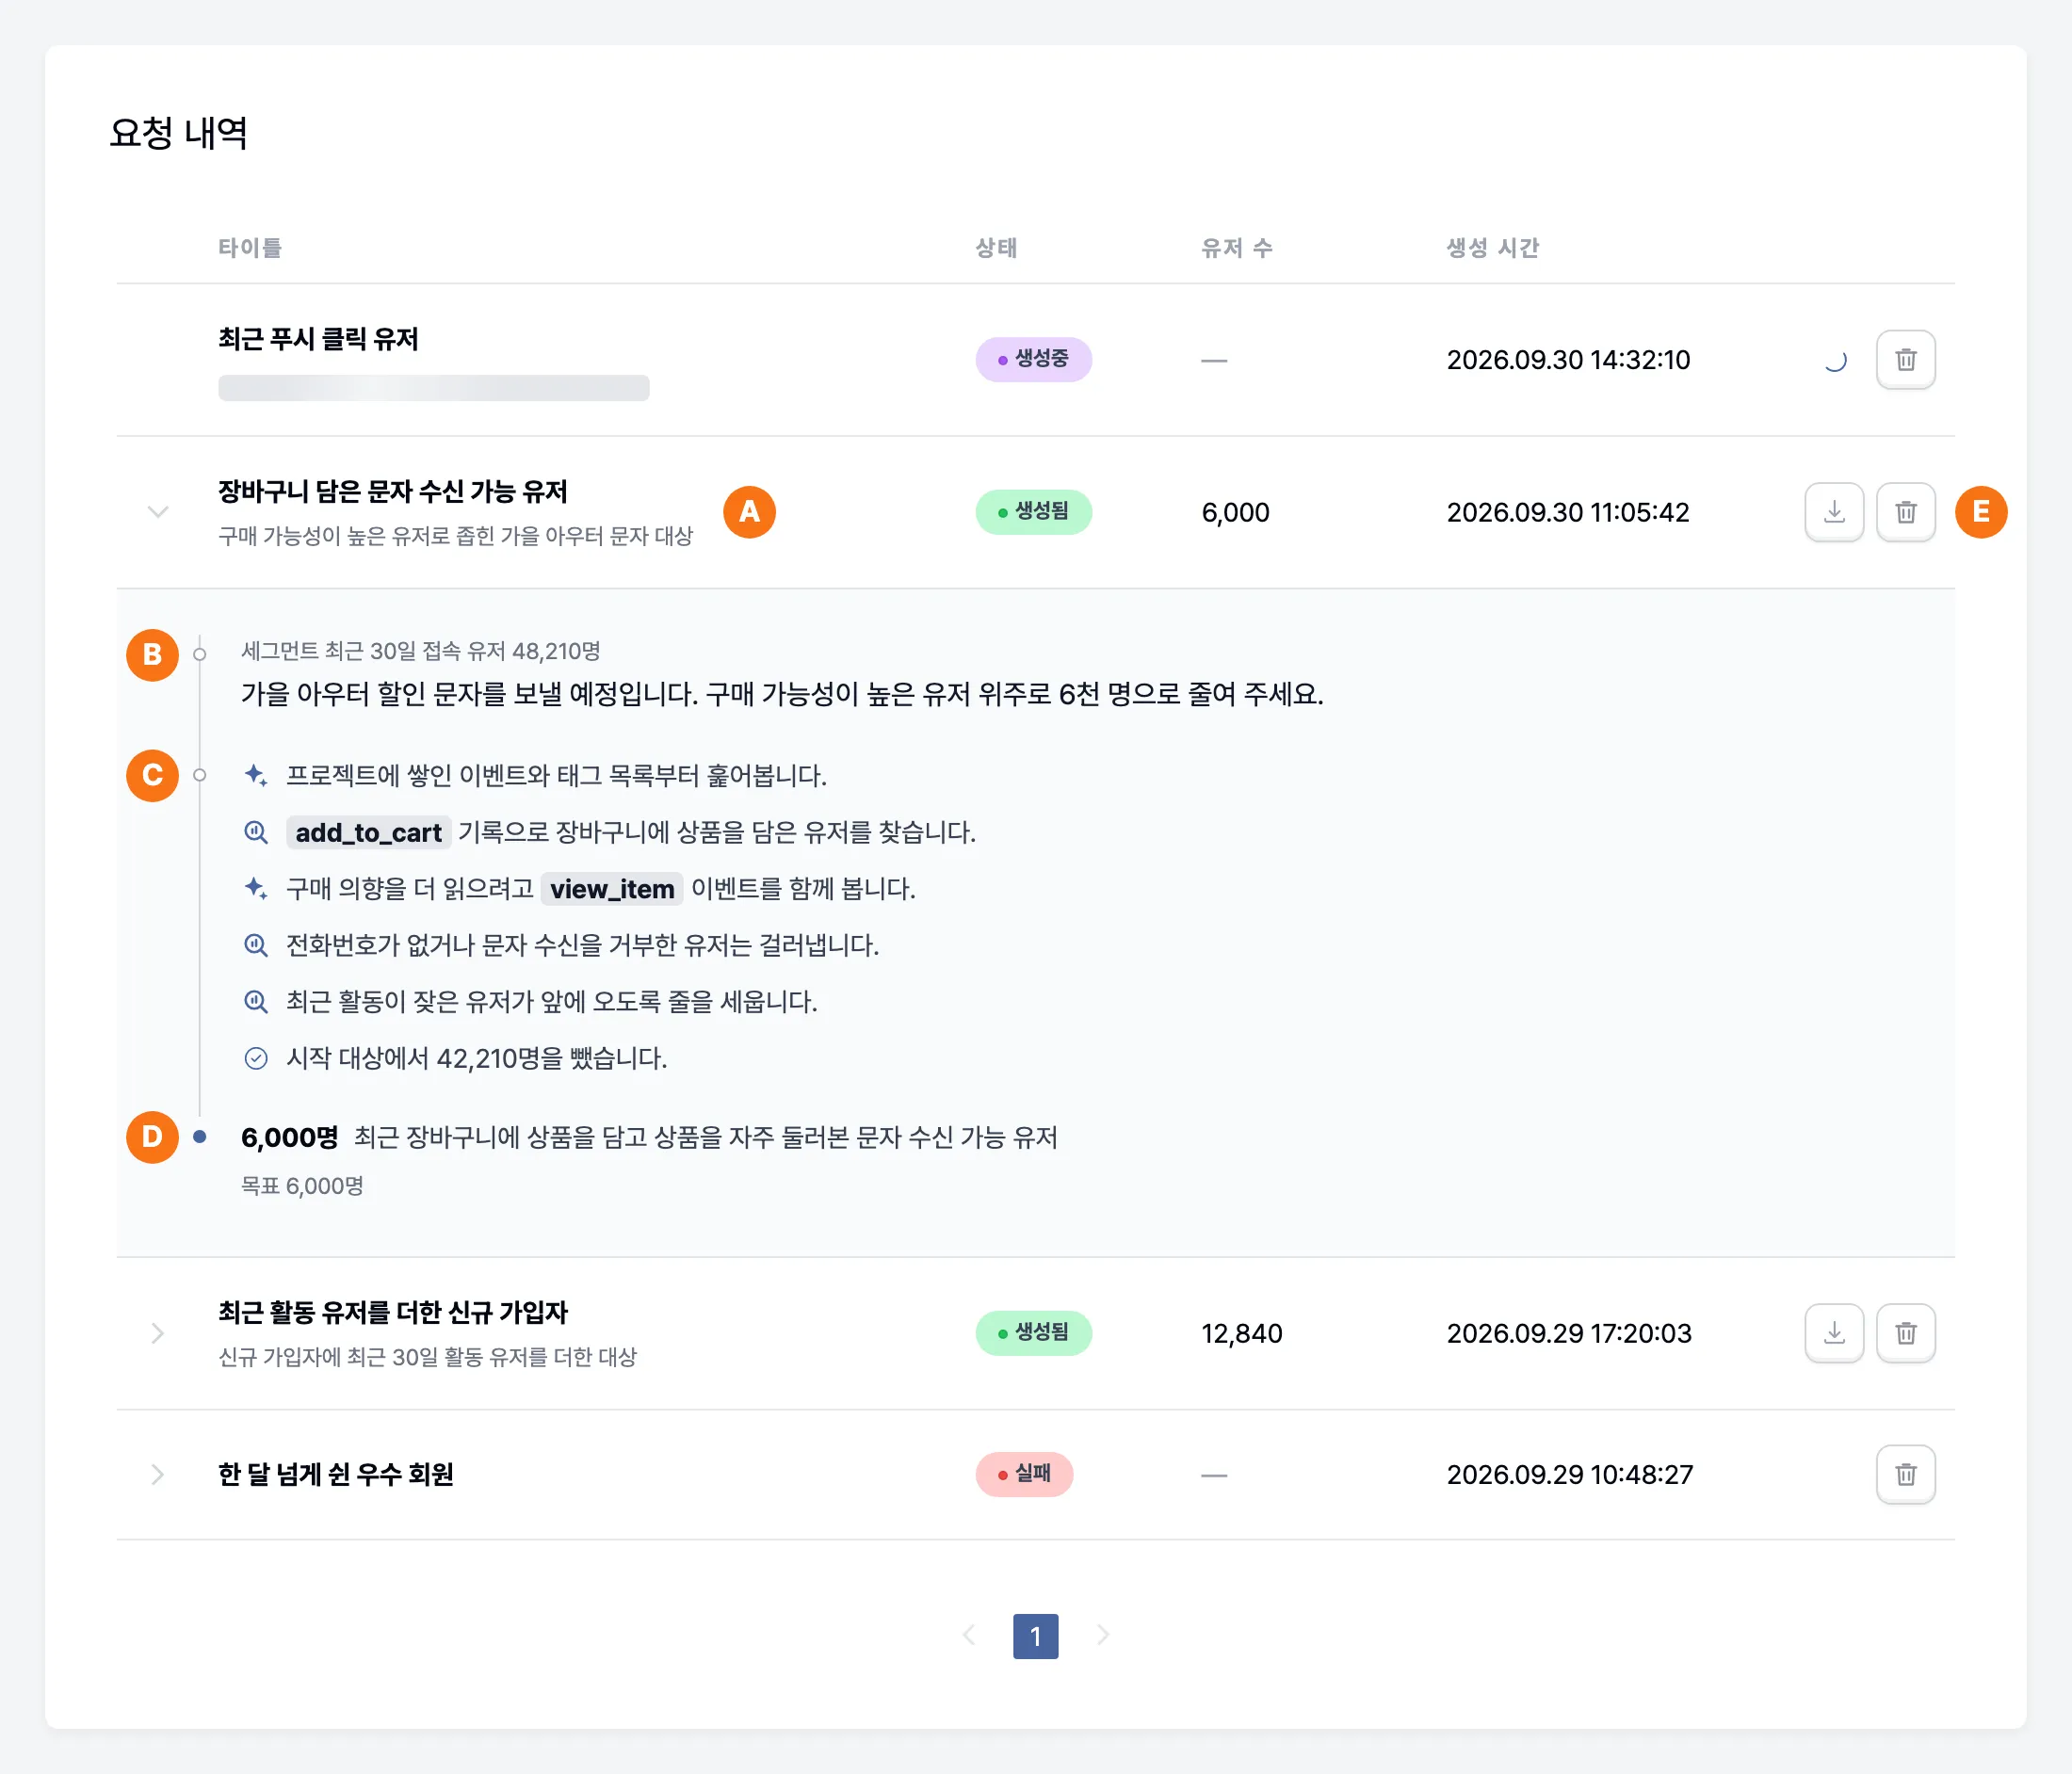Delete the 최근 푸시 클릭 유저 request
2072x1774 pixels.
(x=1905, y=360)
